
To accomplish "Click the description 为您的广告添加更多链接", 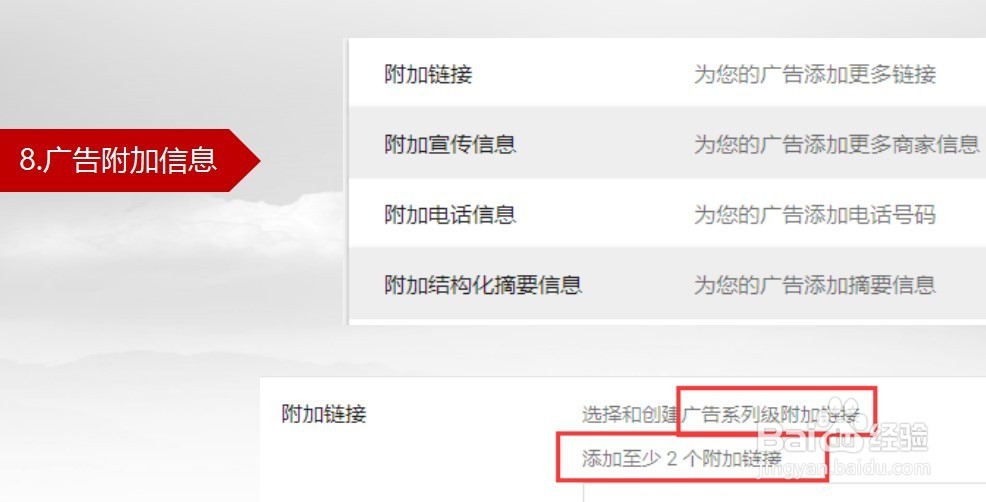I will pos(815,74).
